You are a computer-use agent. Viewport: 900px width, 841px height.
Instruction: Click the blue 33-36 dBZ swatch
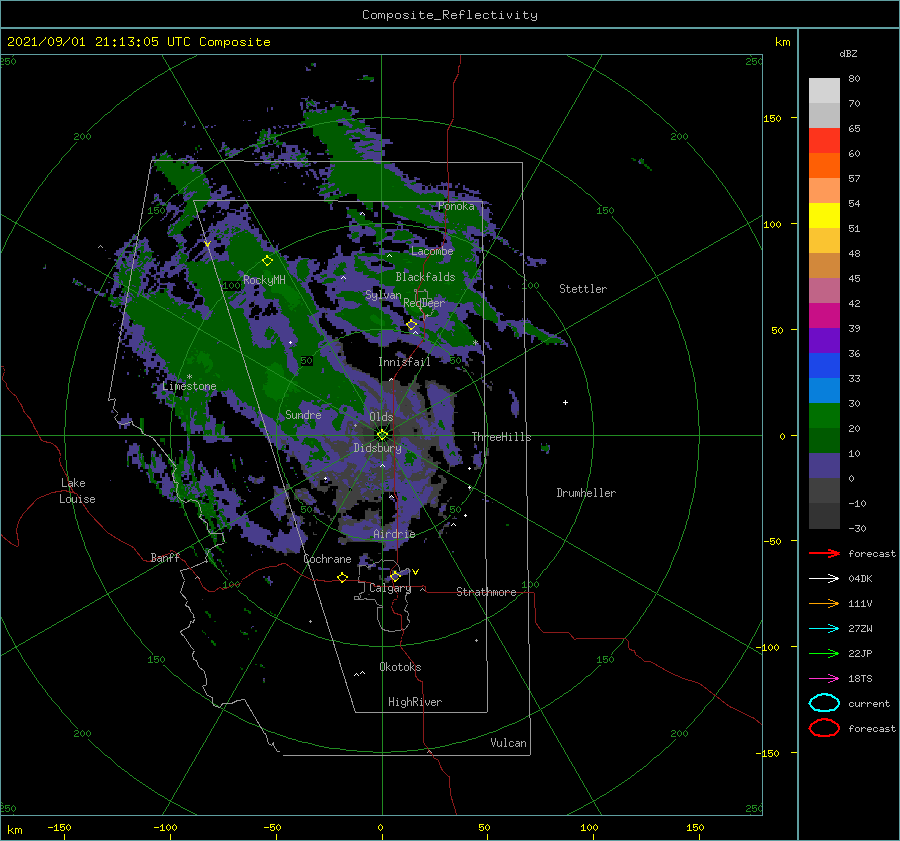click(824, 366)
